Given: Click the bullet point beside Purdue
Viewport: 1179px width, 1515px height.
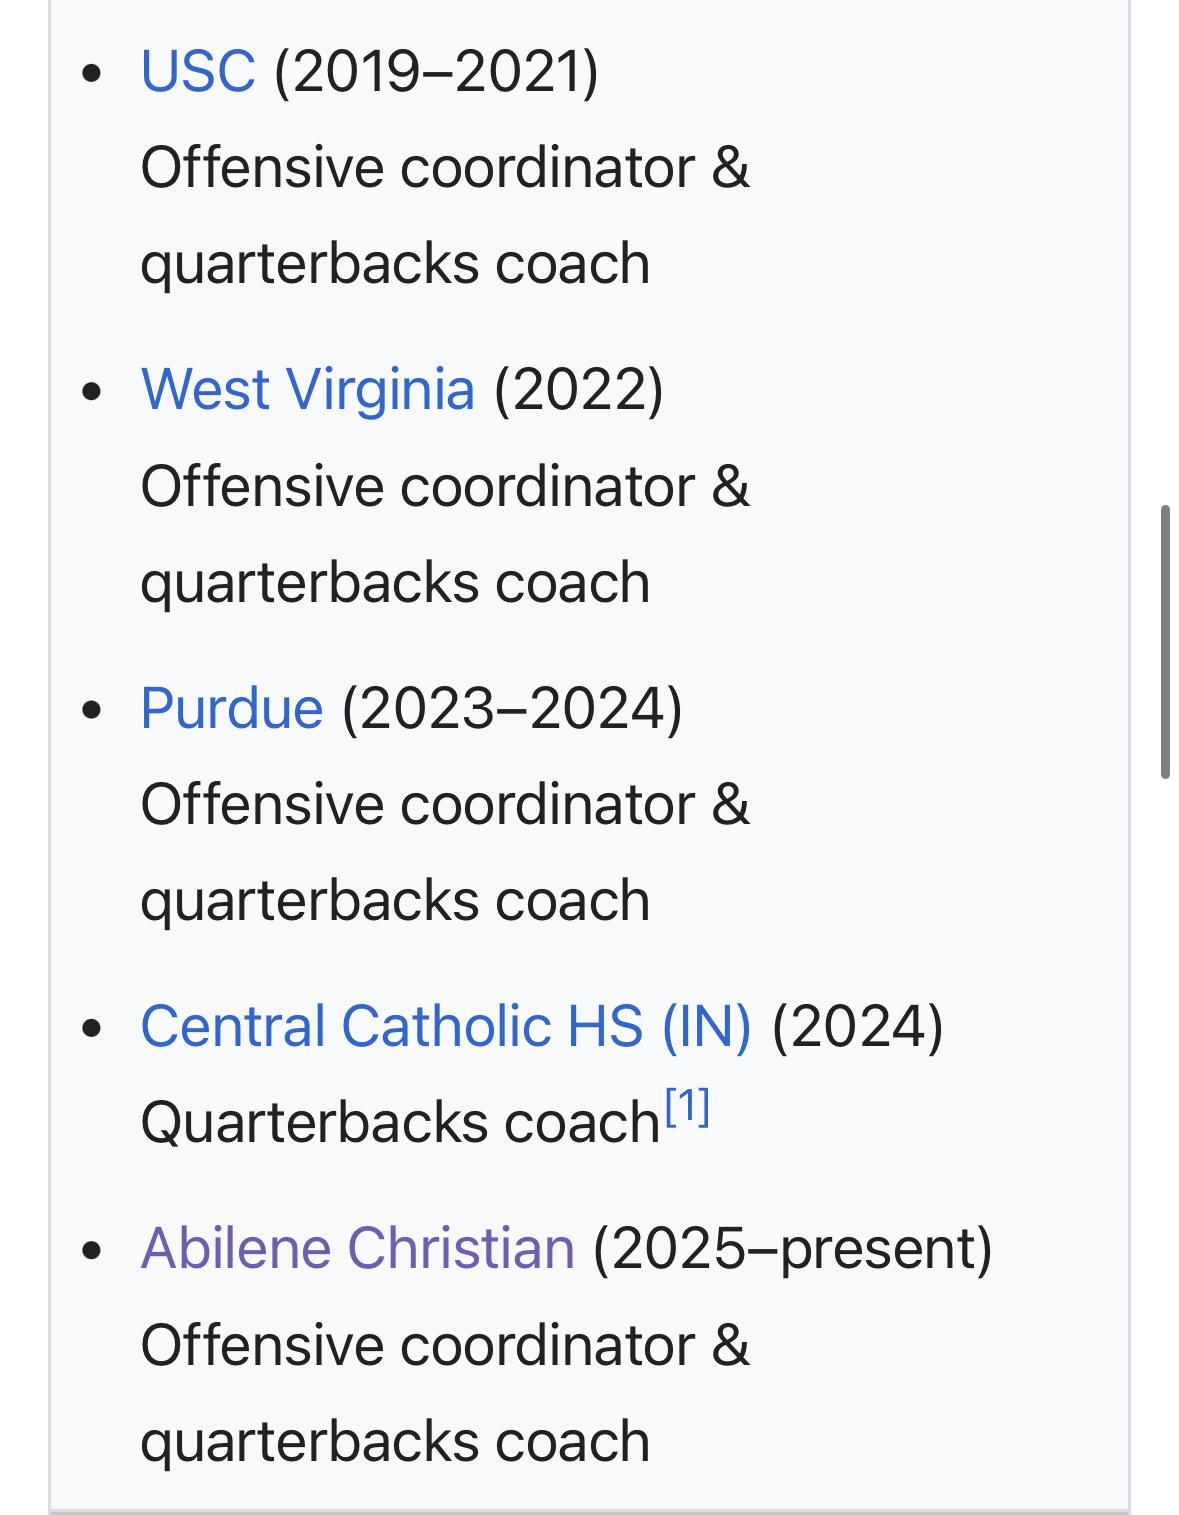Looking at the screenshot, I should [x=93, y=710].
